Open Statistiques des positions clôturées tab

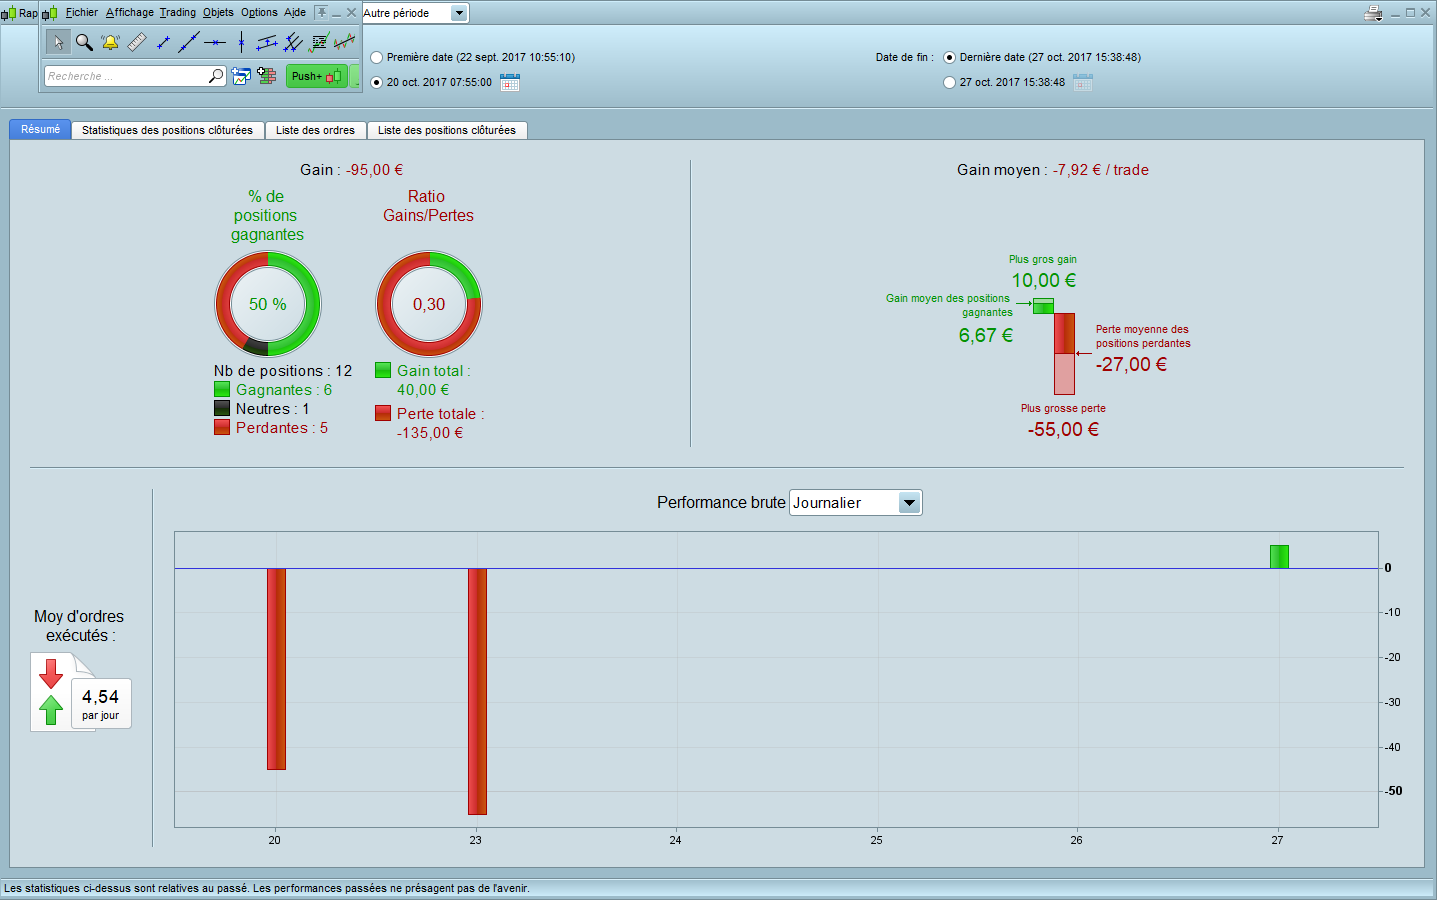(167, 130)
